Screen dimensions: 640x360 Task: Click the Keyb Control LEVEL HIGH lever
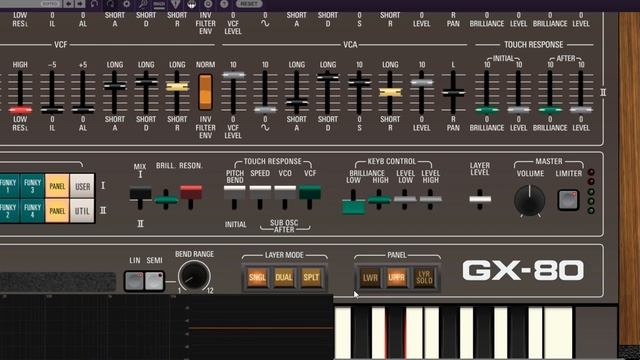(x=431, y=200)
